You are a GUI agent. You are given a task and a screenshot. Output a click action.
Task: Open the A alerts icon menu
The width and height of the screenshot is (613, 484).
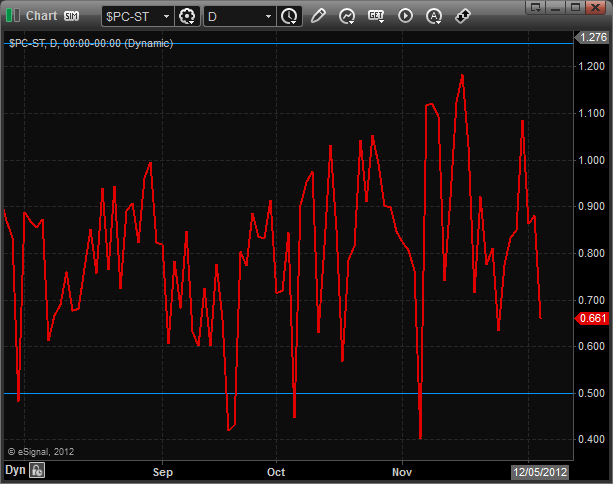pos(434,16)
